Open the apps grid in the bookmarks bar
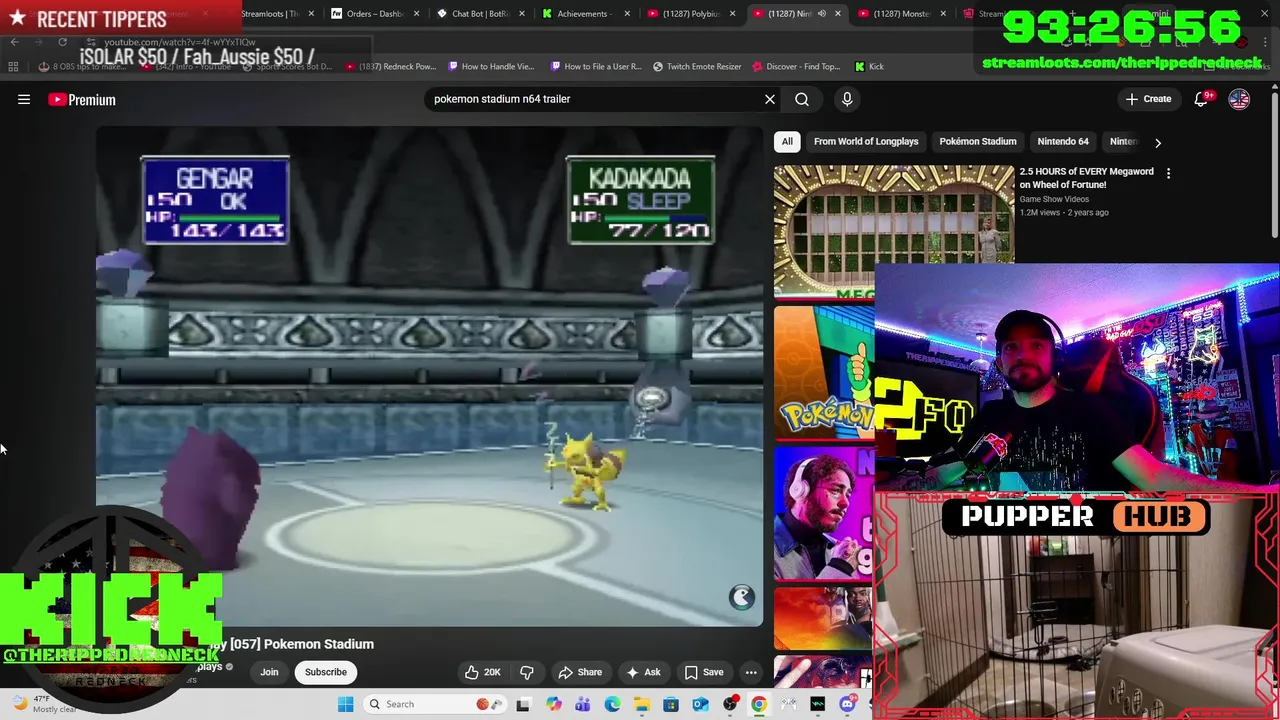Viewport: 1280px width, 720px height. [13, 66]
